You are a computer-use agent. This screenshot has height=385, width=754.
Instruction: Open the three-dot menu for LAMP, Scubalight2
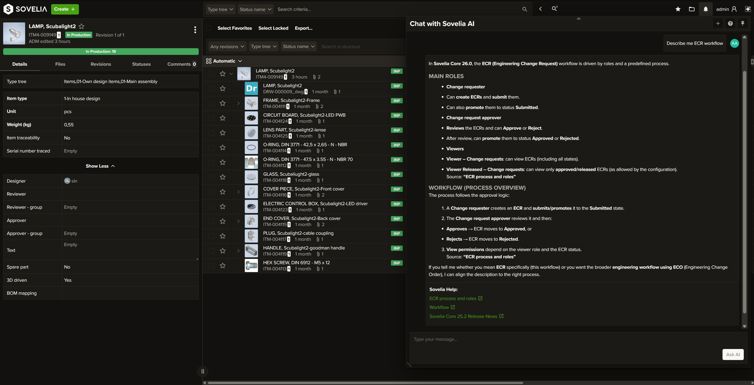(x=195, y=30)
